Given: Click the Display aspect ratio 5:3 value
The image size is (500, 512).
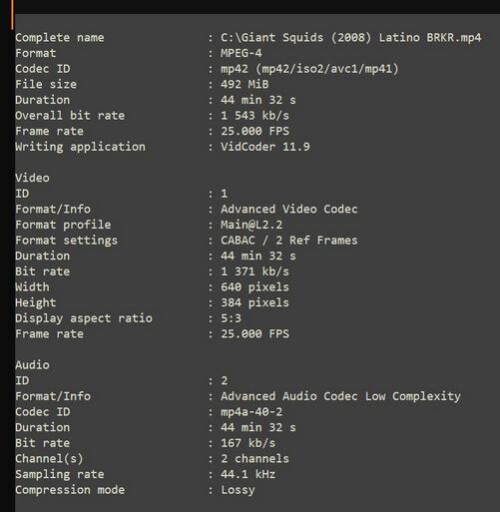Looking at the screenshot, I should click(x=231, y=318).
